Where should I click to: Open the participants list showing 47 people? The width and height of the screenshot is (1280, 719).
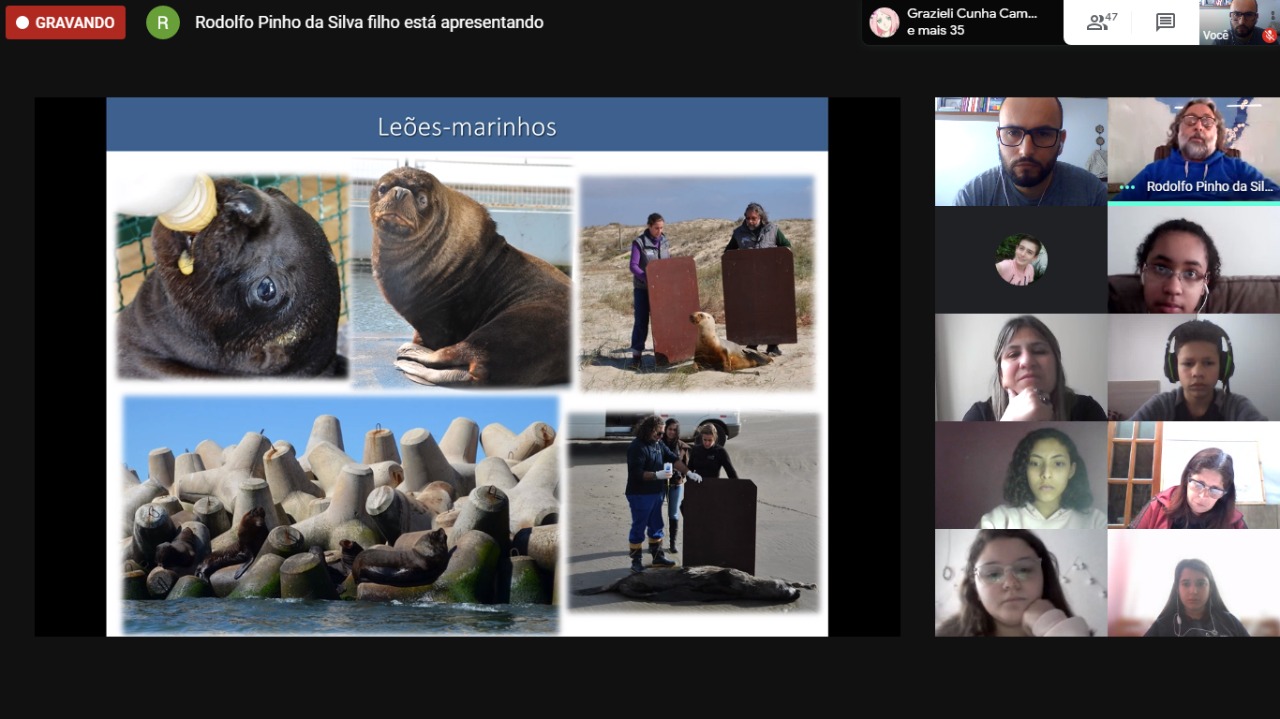[x=1101, y=22]
